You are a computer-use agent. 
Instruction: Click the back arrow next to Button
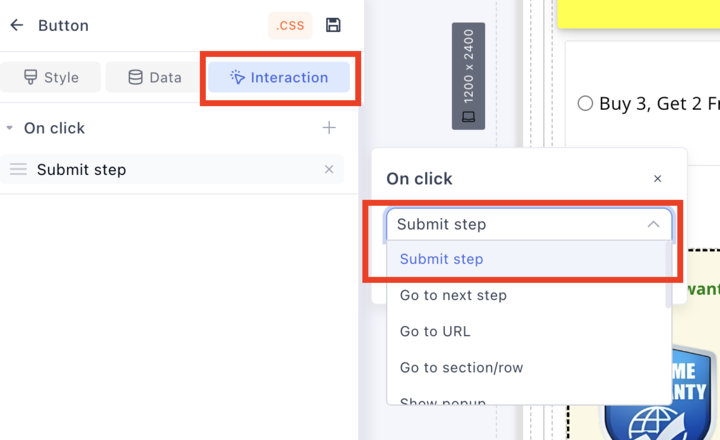tap(17, 26)
